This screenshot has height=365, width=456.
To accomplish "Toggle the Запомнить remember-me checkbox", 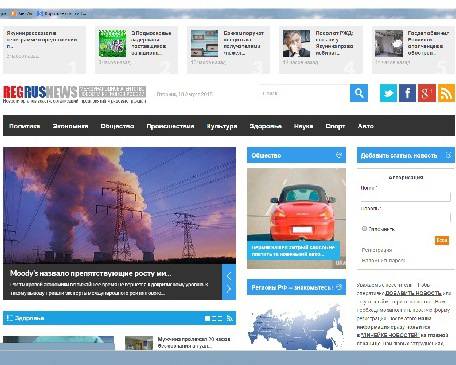I will click(x=364, y=229).
